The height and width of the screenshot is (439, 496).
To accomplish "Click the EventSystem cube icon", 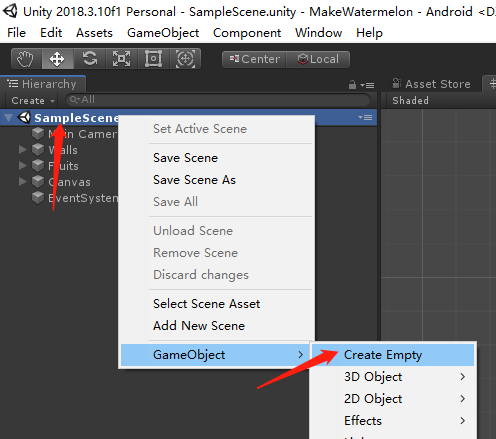I will click(38, 197).
